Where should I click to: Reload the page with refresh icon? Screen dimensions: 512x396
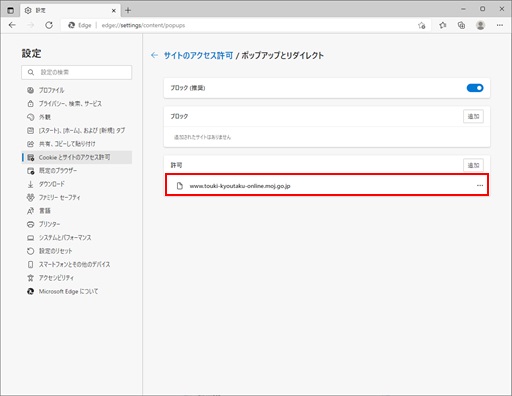(49, 25)
